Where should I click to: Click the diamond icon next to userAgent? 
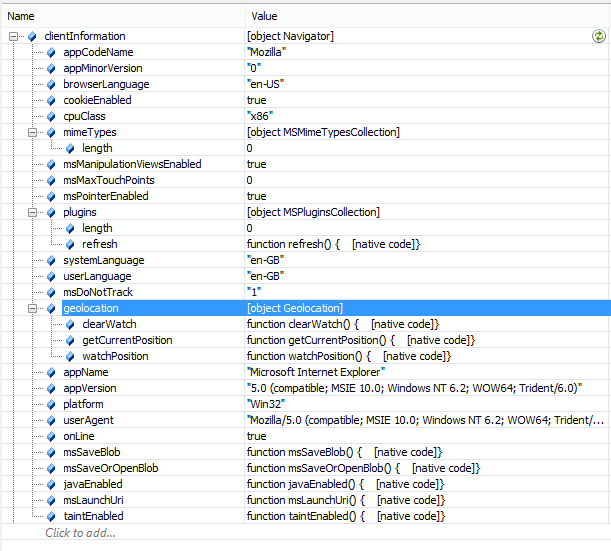click(x=51, y=420)
